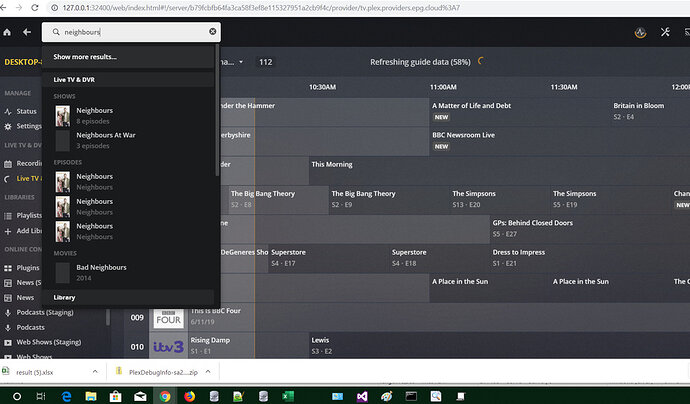Click the Library section header in results
690x404 pixels.
[128, 297]
